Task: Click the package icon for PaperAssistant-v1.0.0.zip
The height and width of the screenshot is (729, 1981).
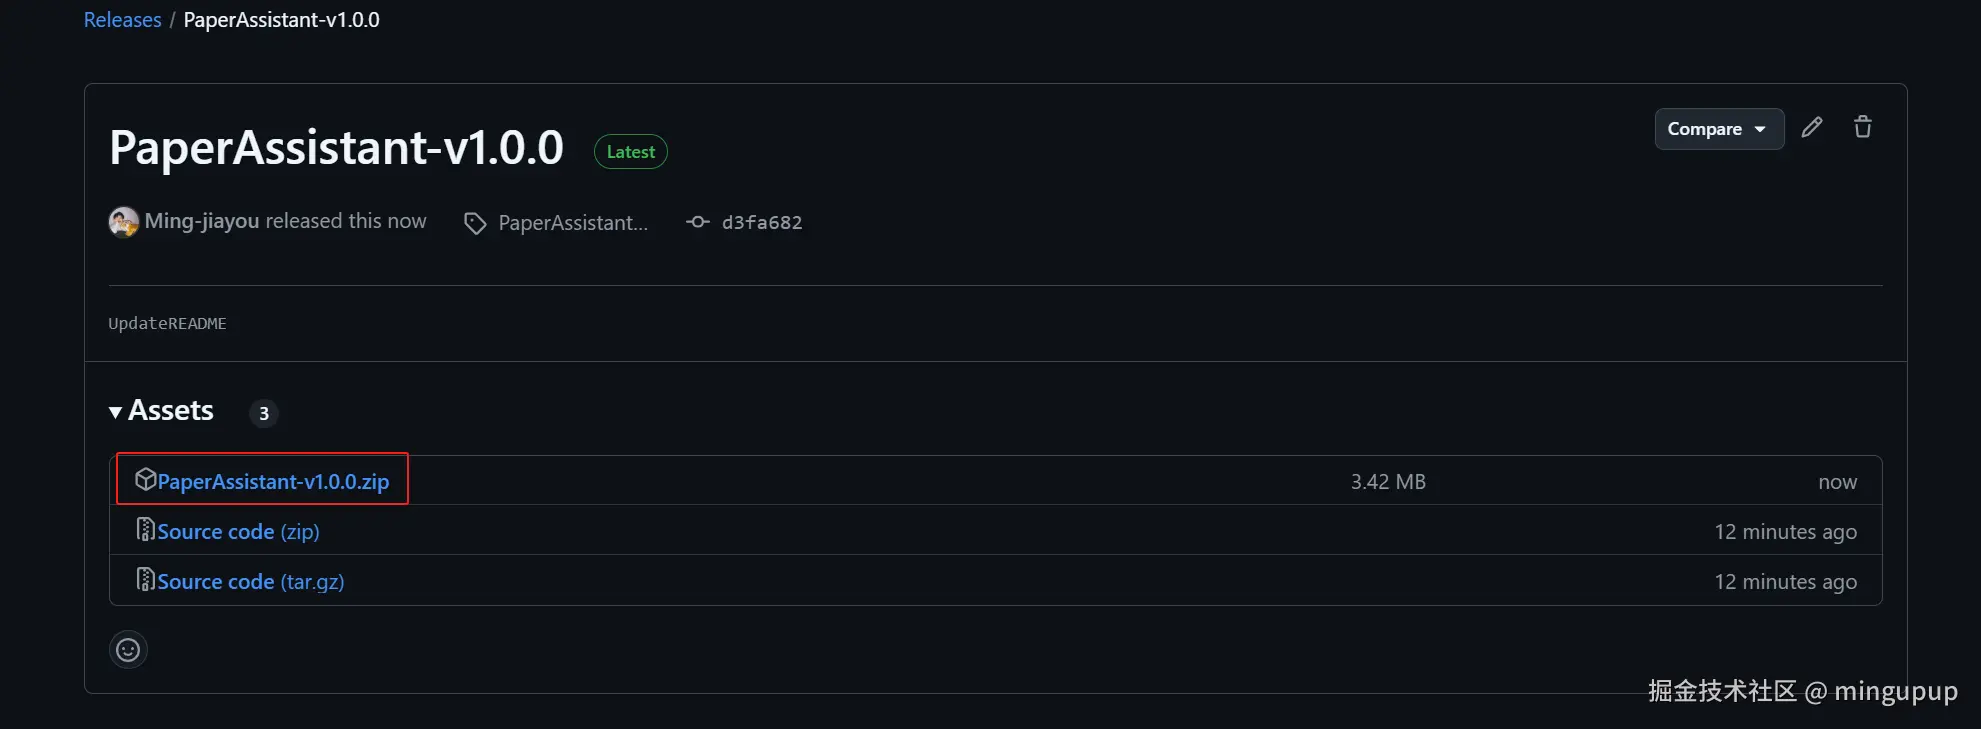Action: [x=146, y=480]
